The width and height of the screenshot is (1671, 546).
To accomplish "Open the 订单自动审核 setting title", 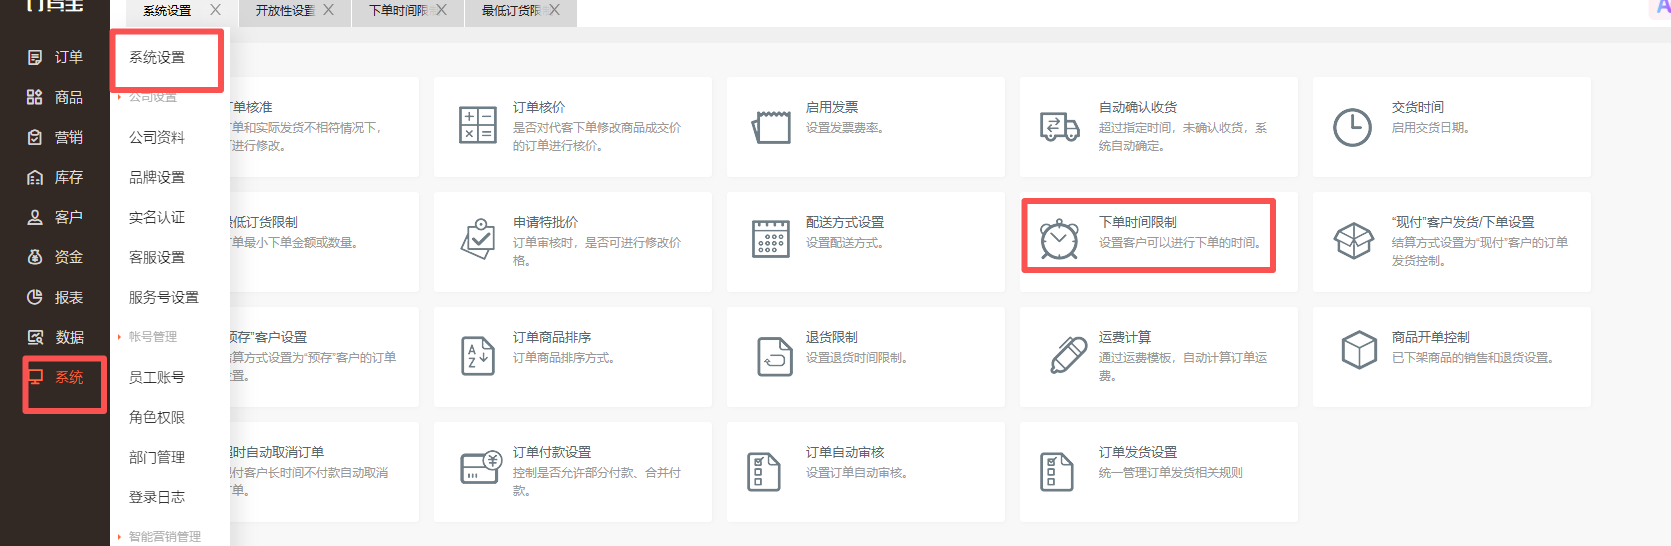I will pos(845,452).
